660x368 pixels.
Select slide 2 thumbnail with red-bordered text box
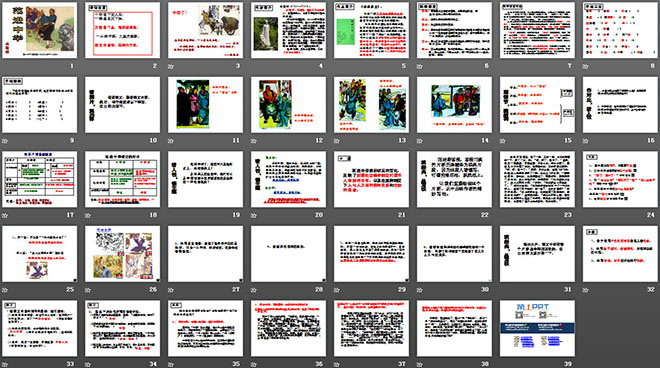click(122, 30)
